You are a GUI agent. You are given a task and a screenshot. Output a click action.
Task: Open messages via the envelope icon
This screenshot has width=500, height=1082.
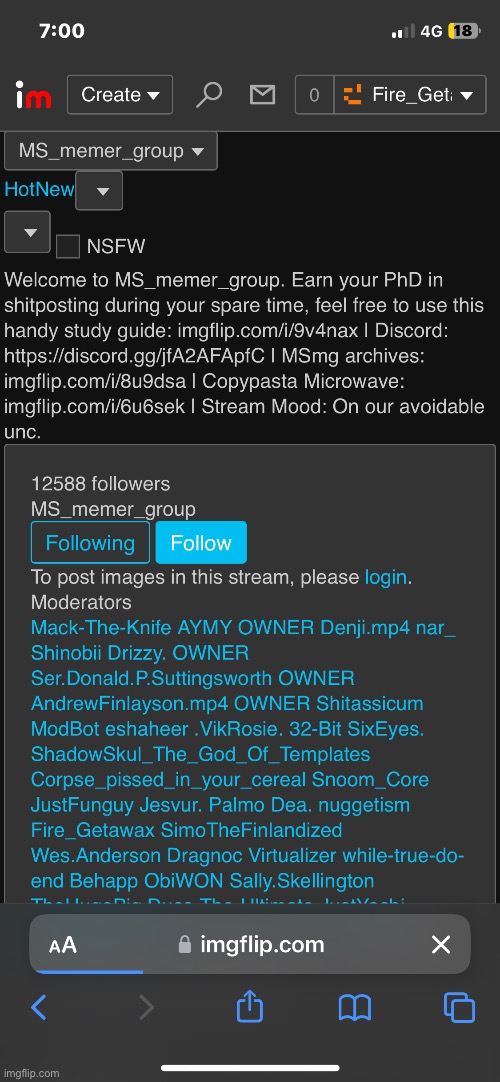(x=262, y=95)
